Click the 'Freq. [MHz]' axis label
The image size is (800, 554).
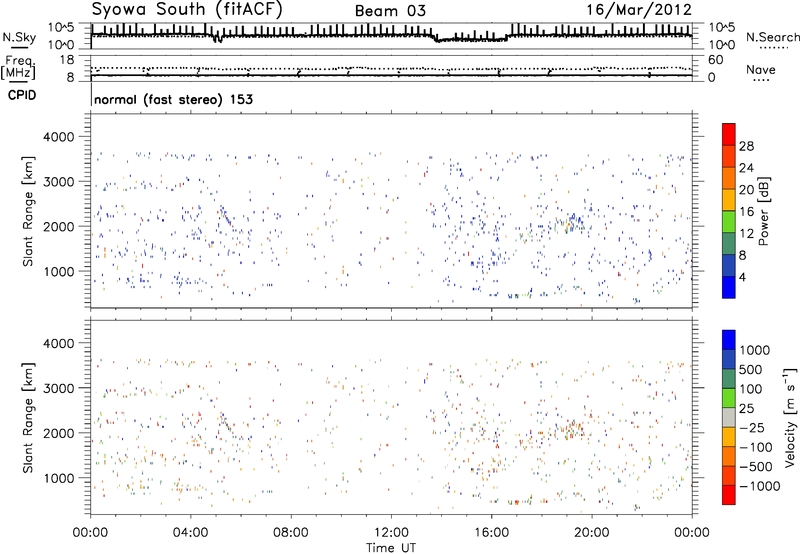click(20, 67)
